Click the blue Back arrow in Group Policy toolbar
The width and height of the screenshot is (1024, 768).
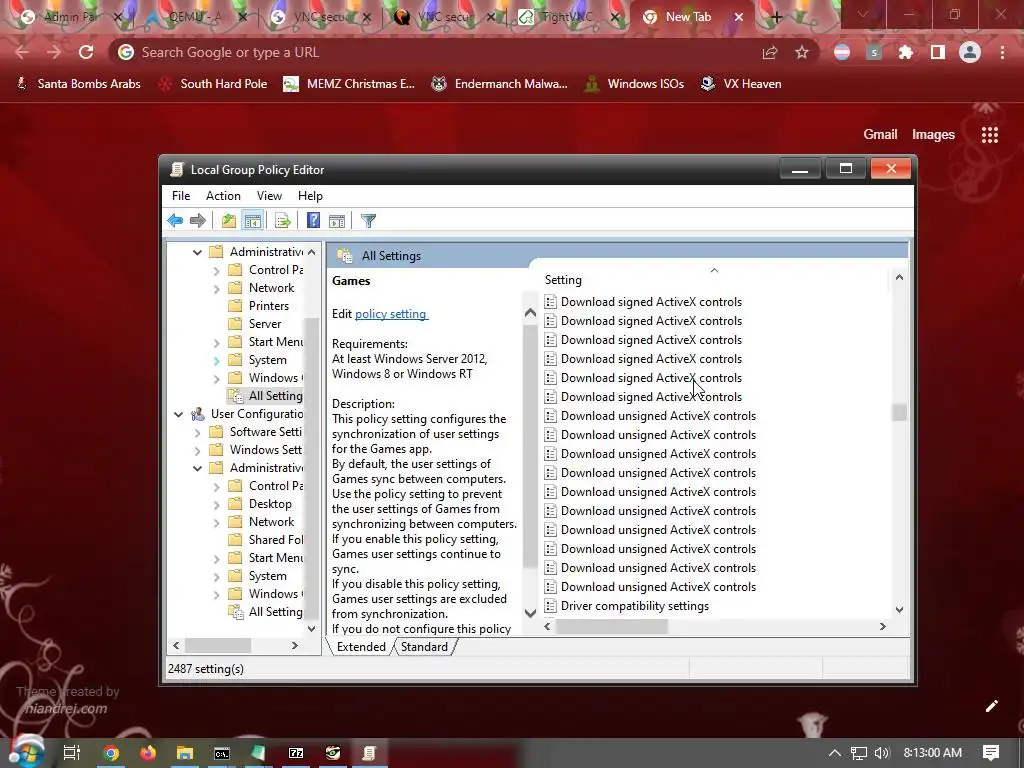[x=175, y=221]
